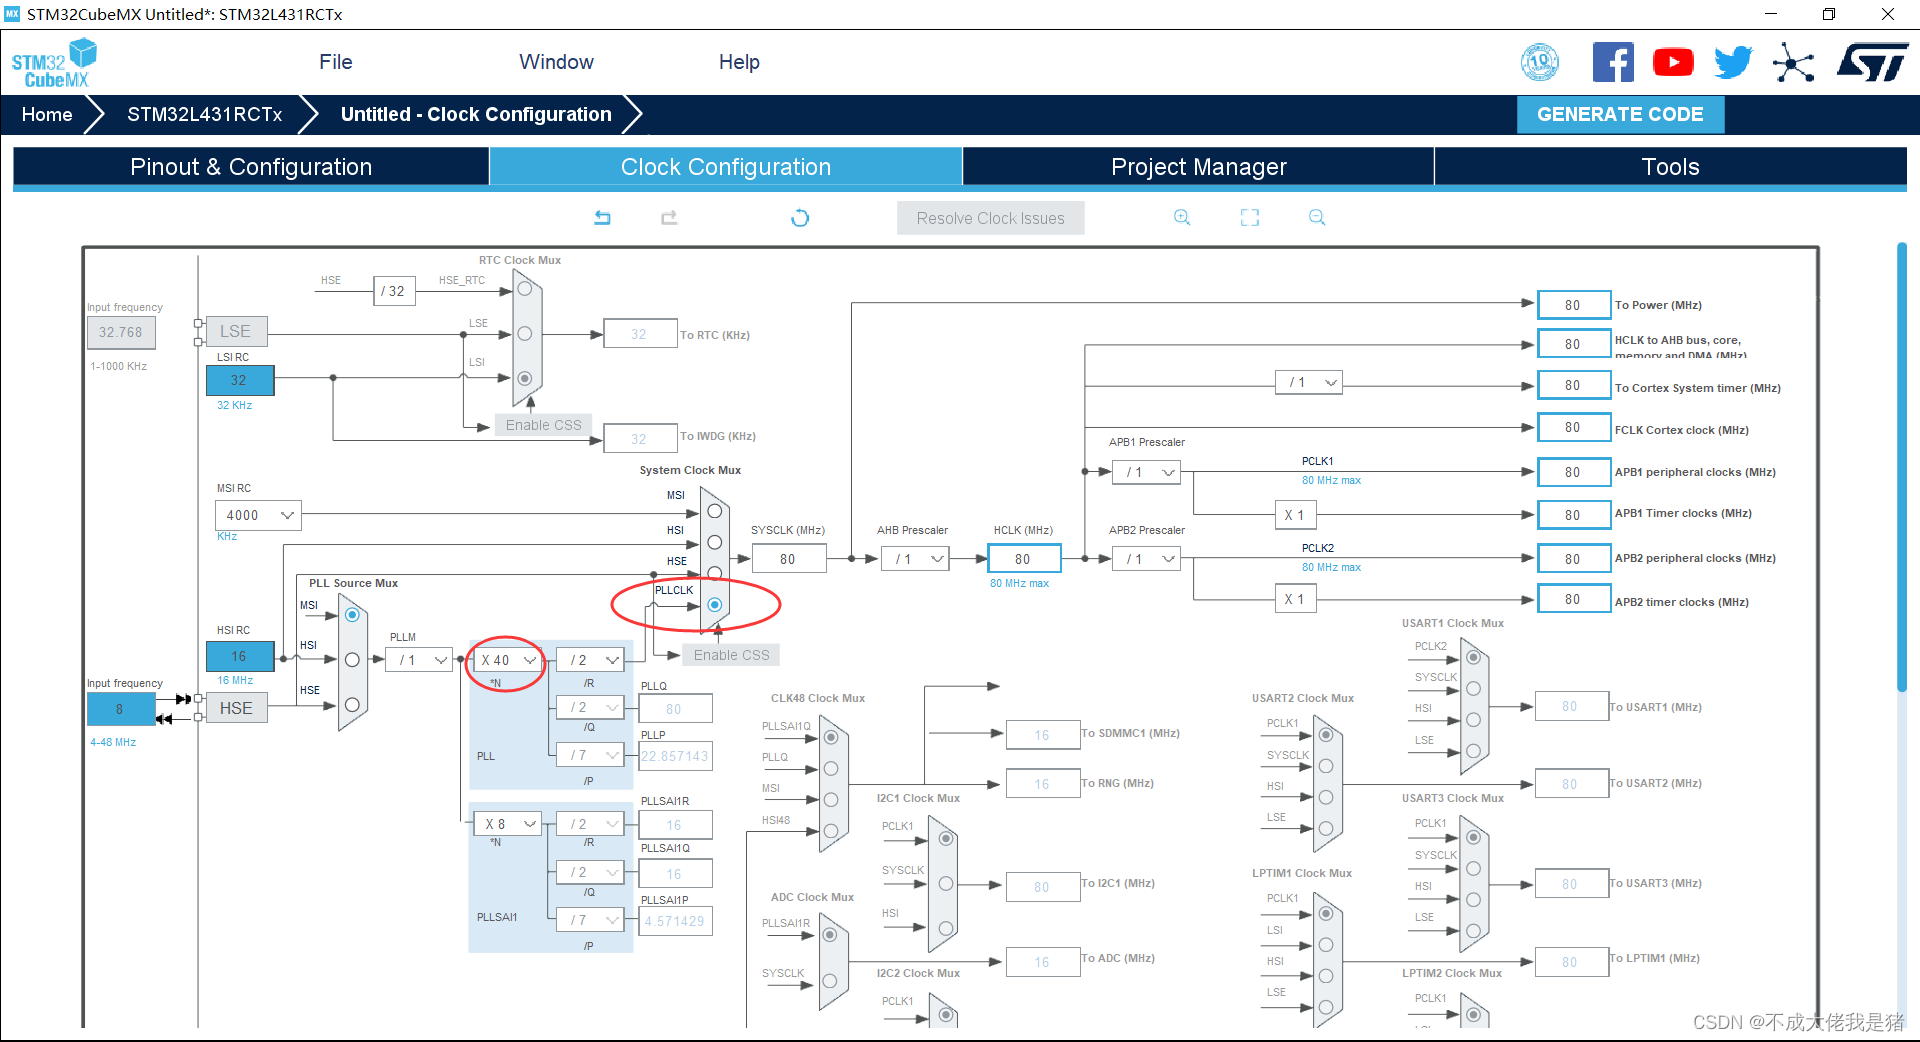Click the fit-to-screen icon
Screen dimensions: 1920x1042
click(x=1250, y=217)
